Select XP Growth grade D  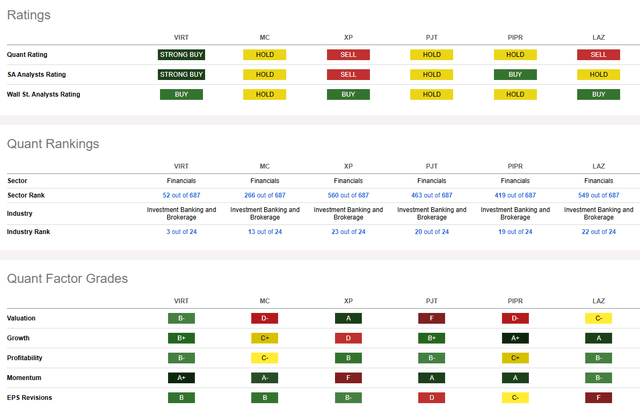[x=348, y=338]
